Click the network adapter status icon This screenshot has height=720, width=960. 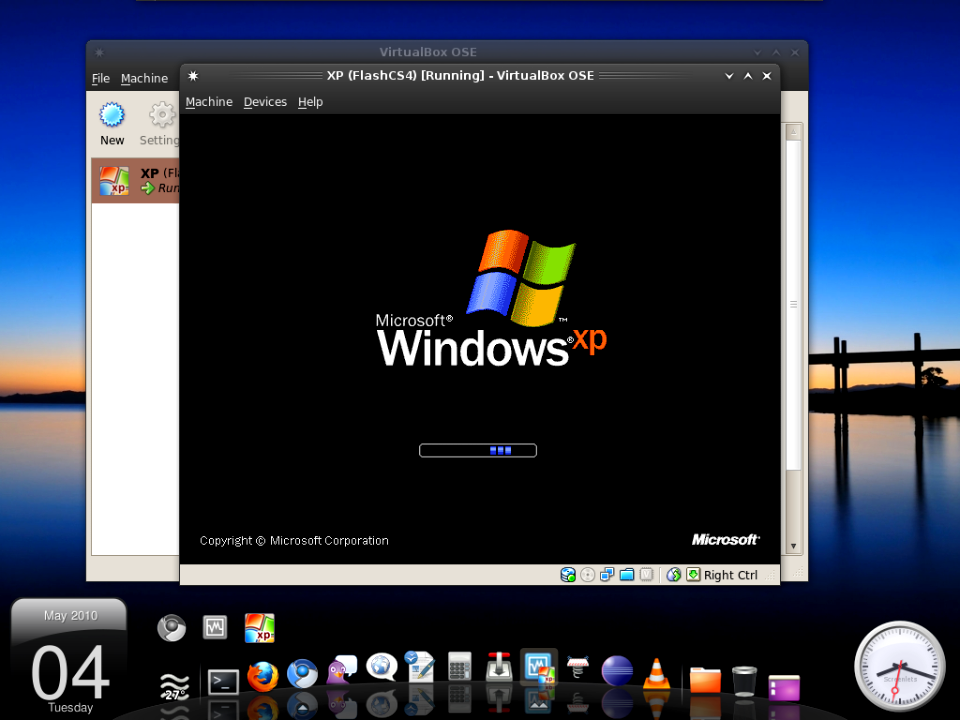click(607, 574)
